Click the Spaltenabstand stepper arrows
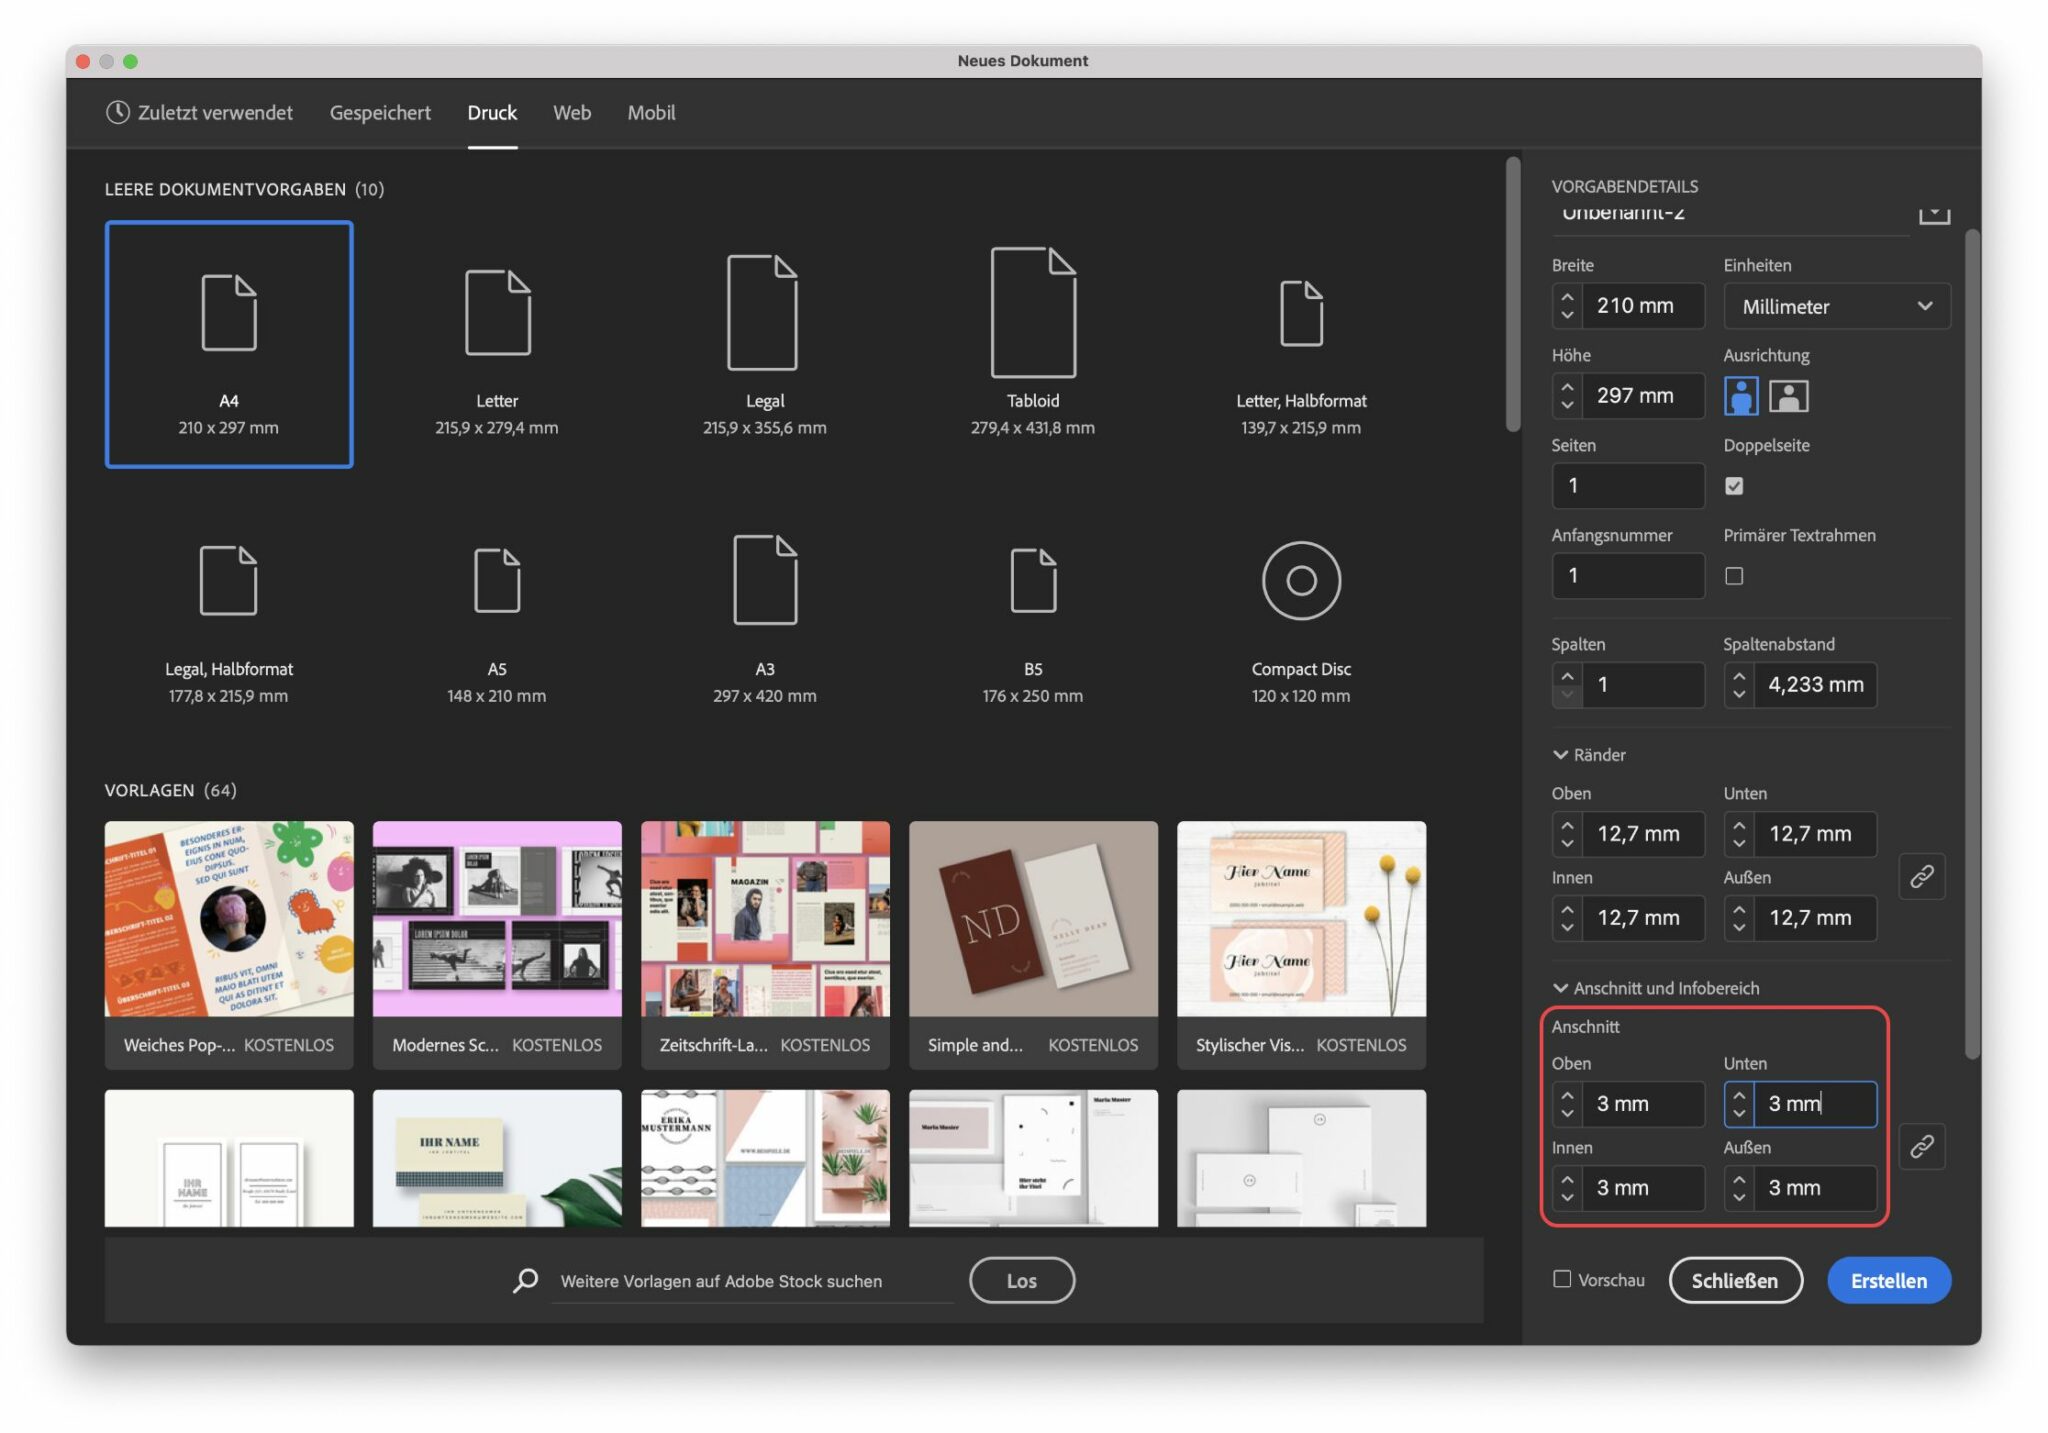Image resolution: width=2048 pixels, height=1433 pixels. [1739, 685]
